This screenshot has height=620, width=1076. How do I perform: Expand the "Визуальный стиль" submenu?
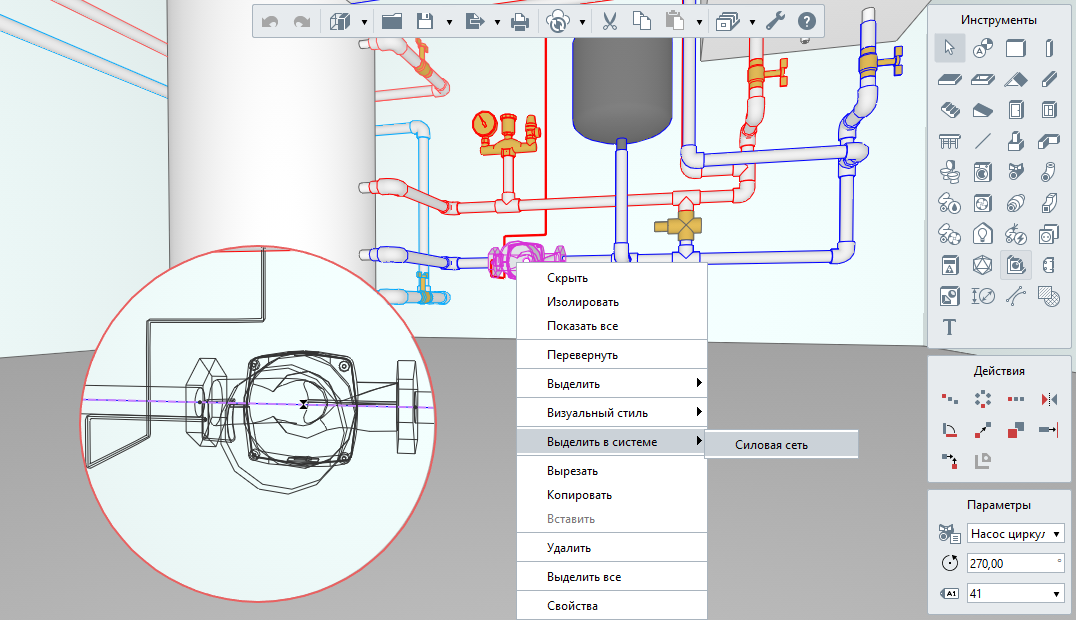pyautogui.click(x=611, y=413)
